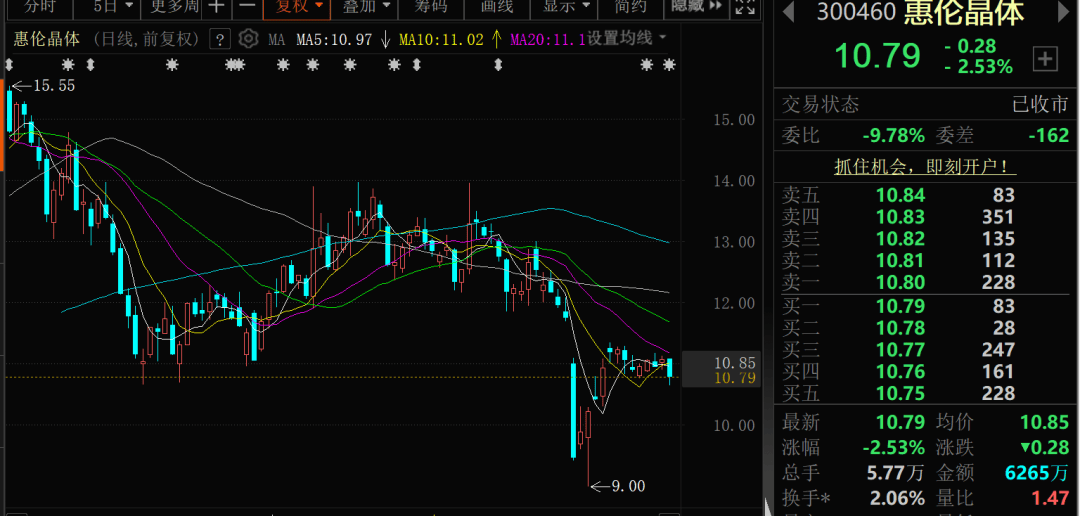Select the 卖一 10.80 ask price

(x=900, y=282)
